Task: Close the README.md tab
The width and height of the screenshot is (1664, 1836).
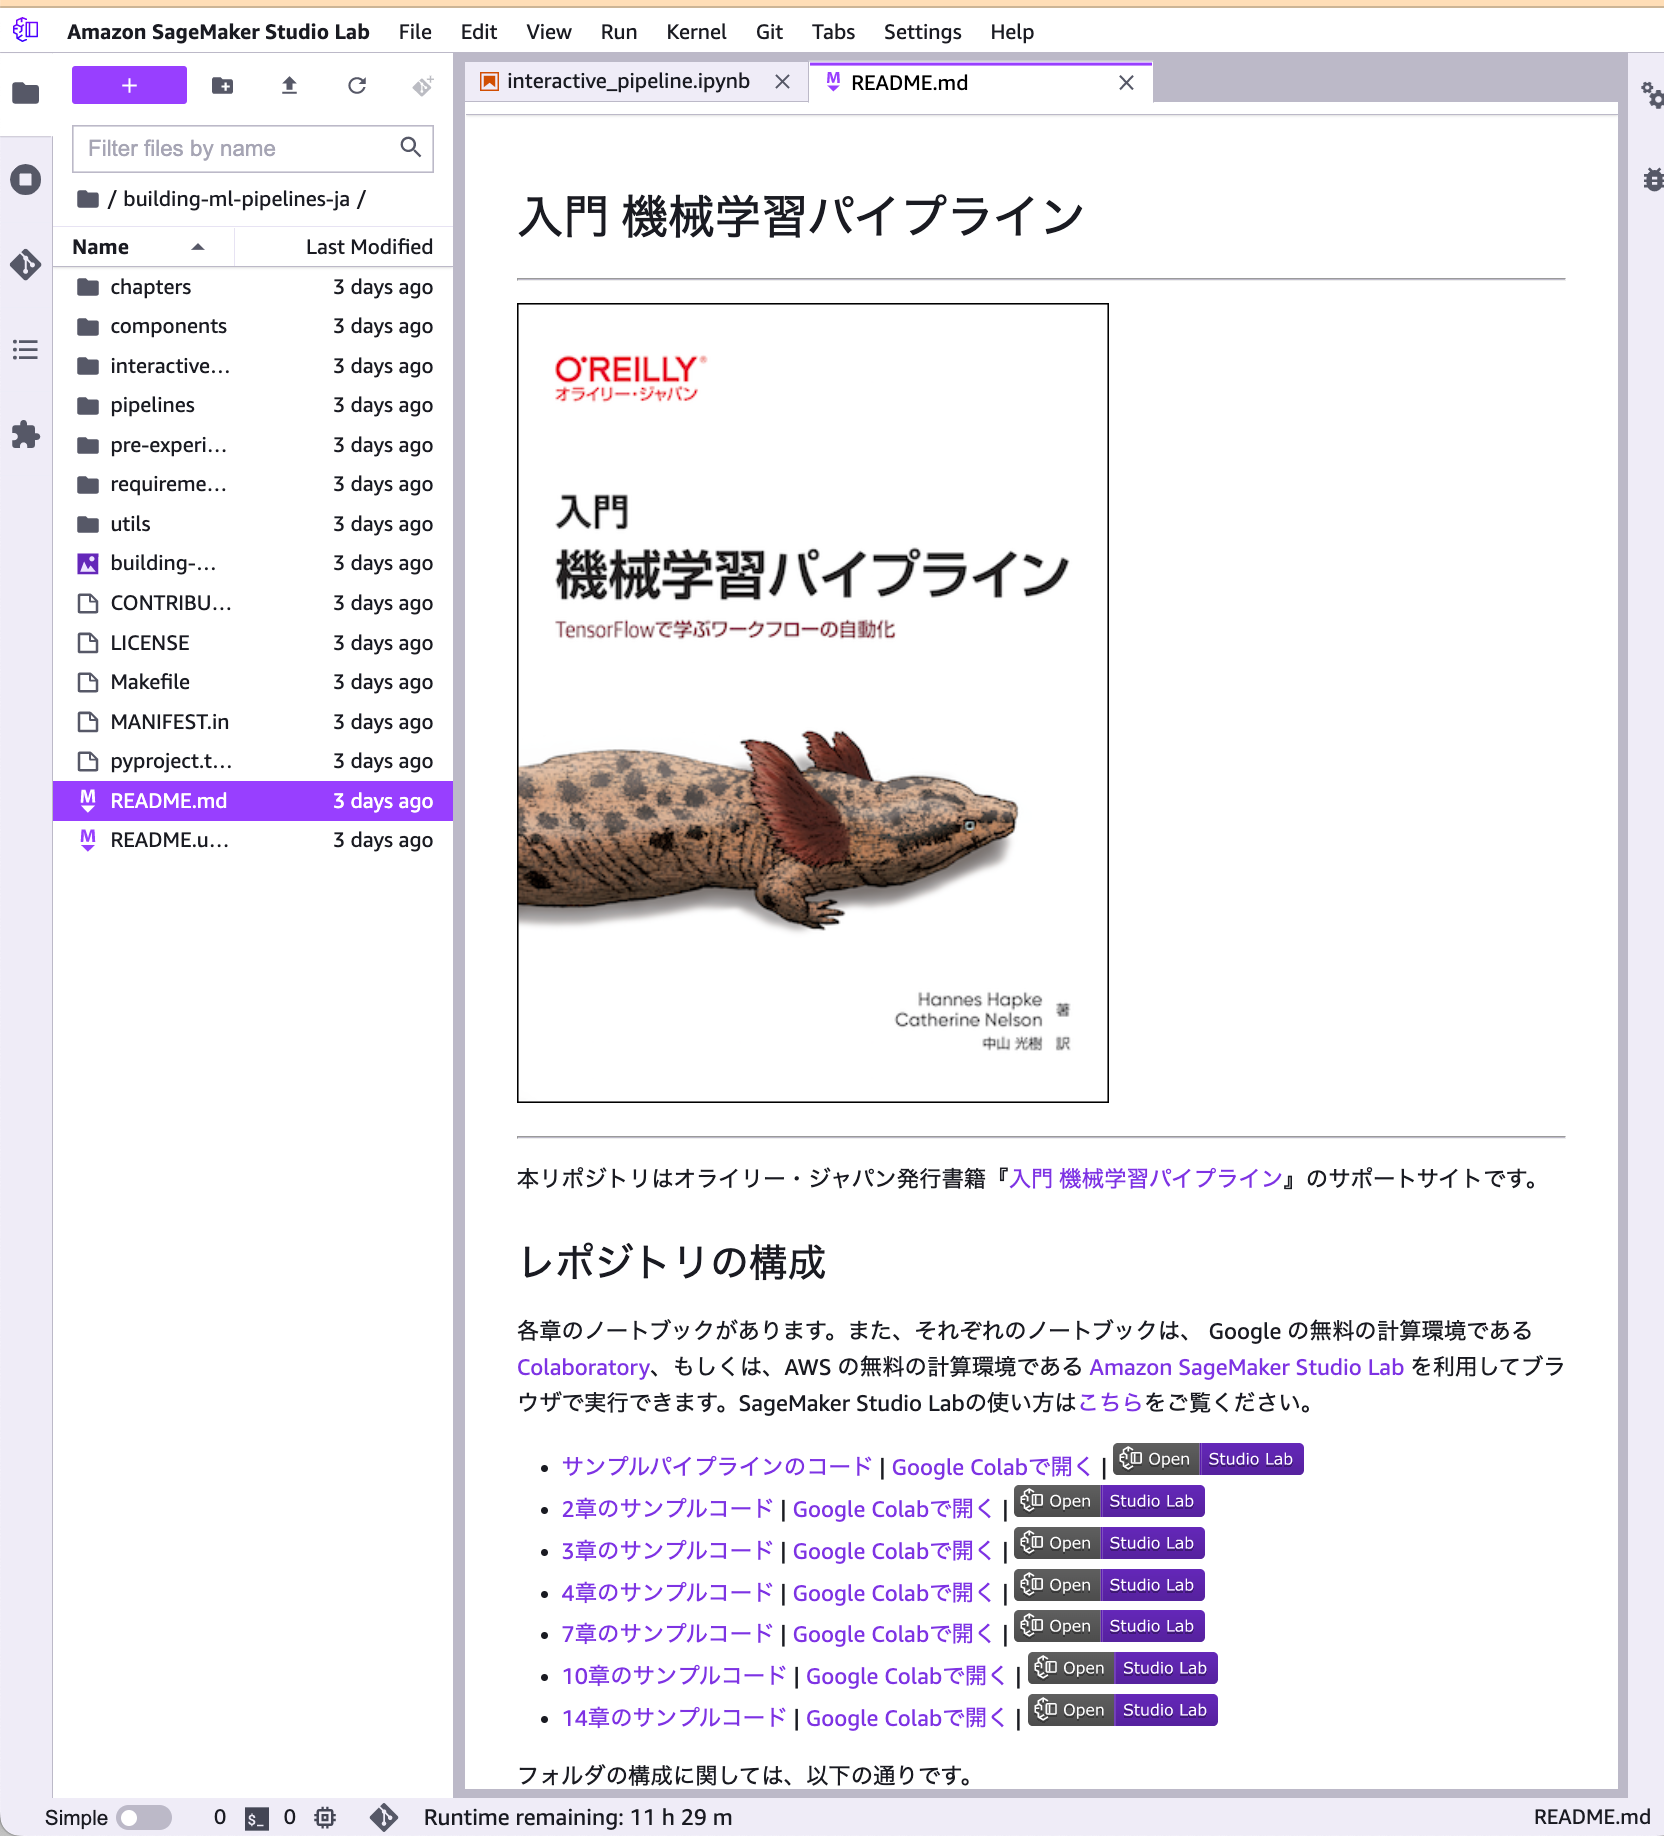Action: coord(1126,83)
